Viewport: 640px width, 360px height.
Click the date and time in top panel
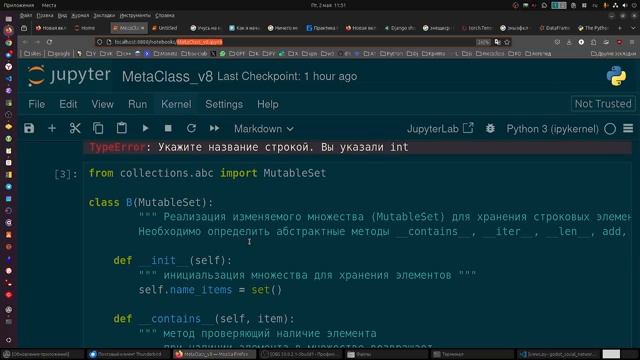click(x=328, y=5)
